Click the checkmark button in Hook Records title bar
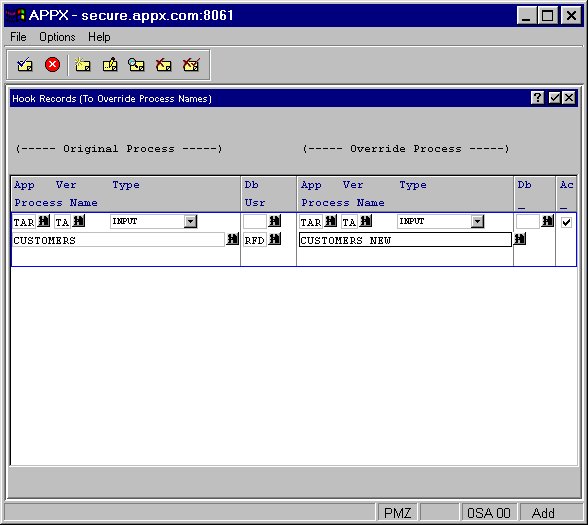Viewport: 588px width, 525px height. (554, 98)
